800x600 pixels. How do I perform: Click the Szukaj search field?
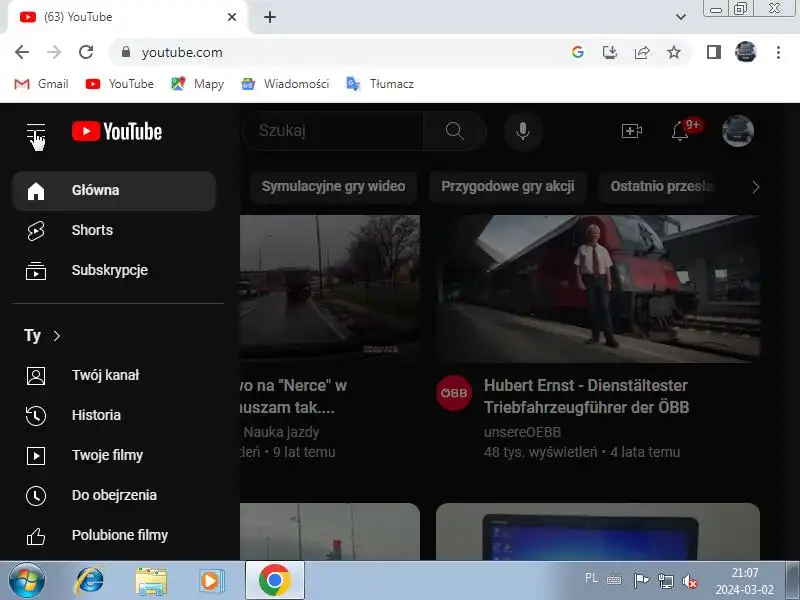[333, 131]
